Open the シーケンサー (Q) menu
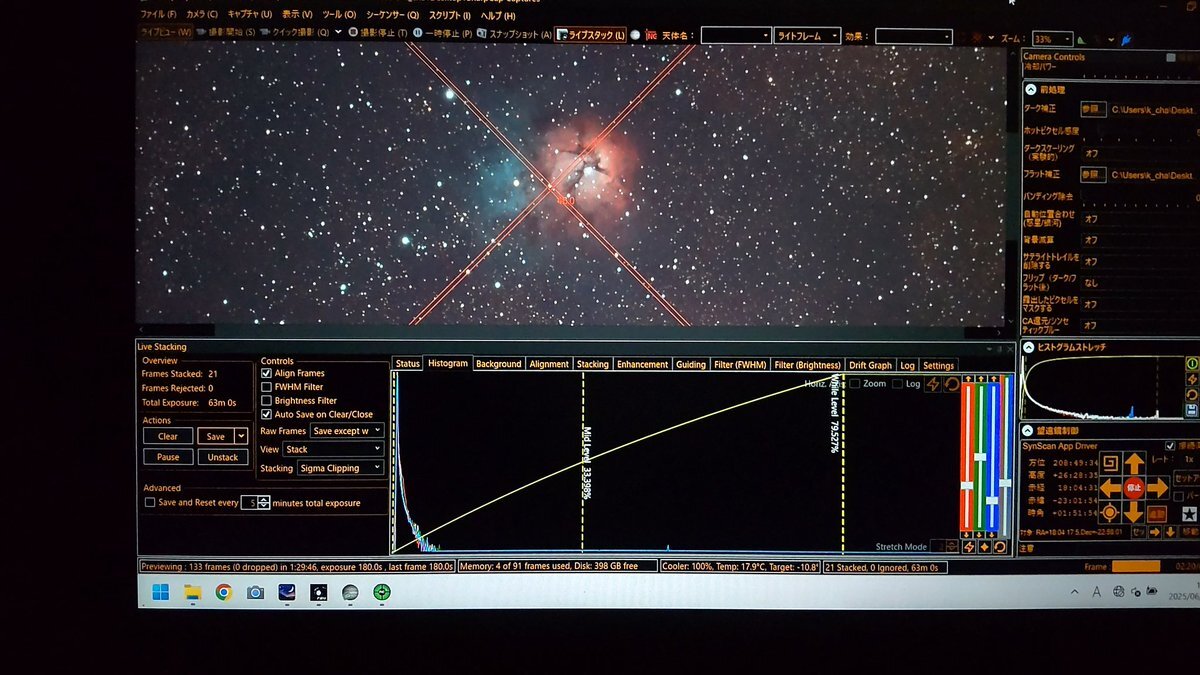1200x675 pixels. pyautogui.click(x=392, y=16)
